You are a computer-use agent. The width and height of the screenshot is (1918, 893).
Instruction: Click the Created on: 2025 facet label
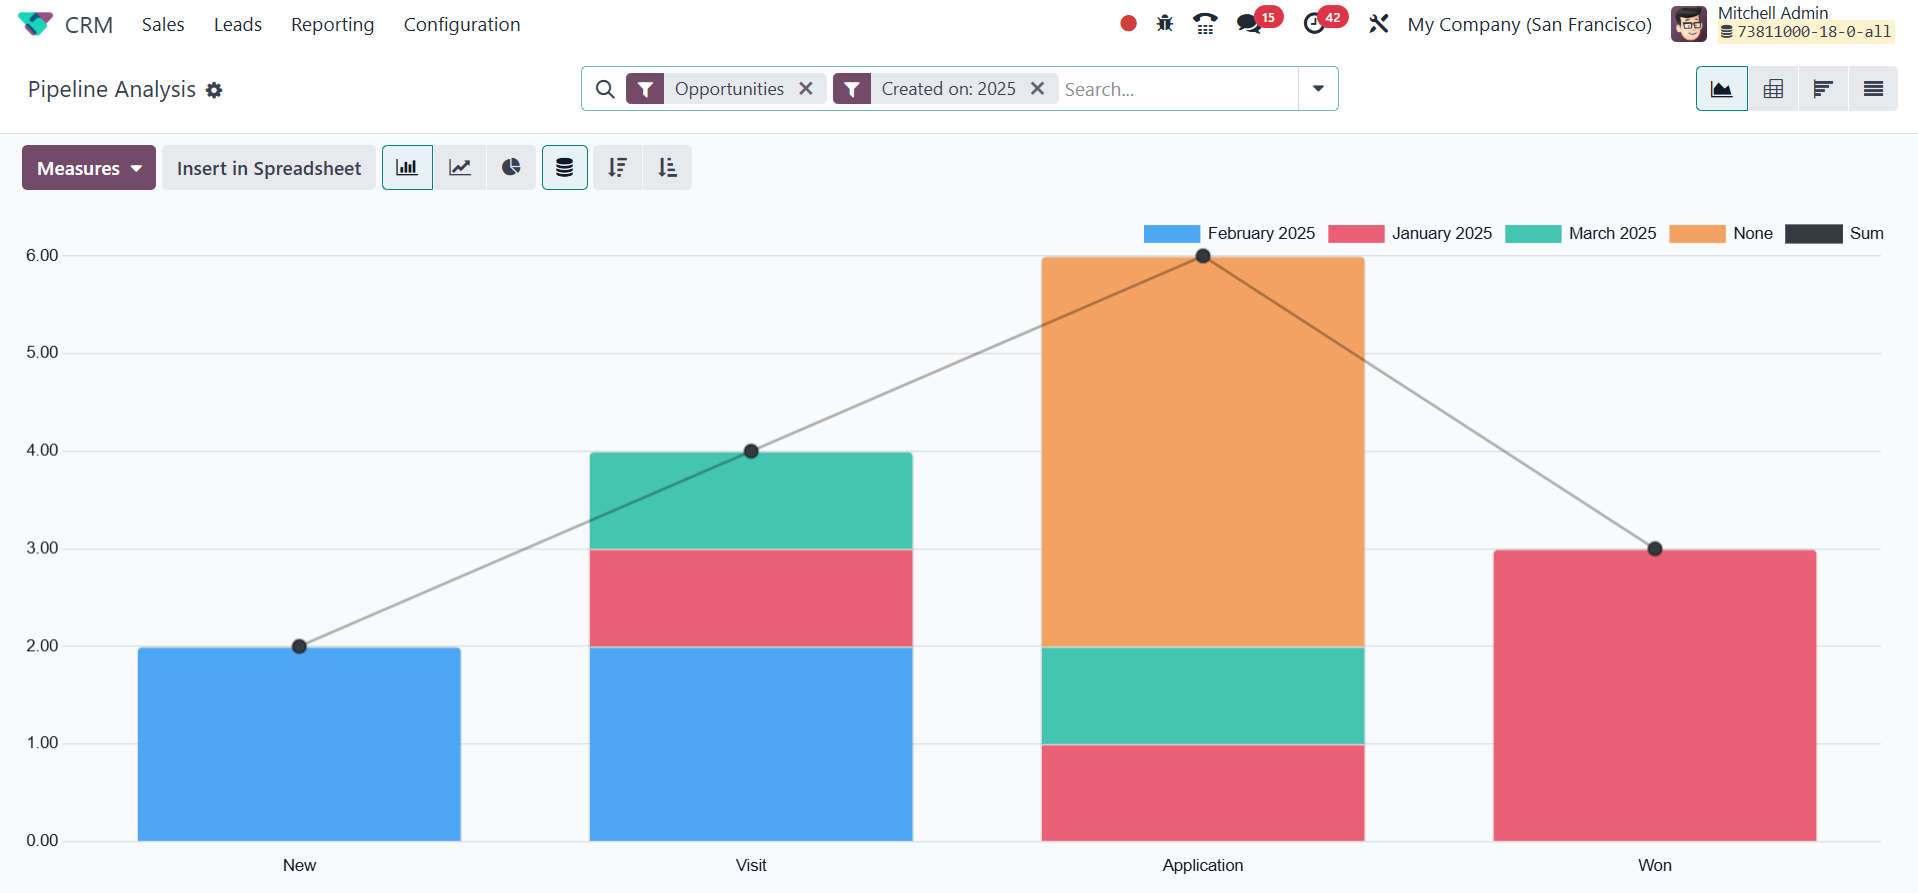pos(948,89)
